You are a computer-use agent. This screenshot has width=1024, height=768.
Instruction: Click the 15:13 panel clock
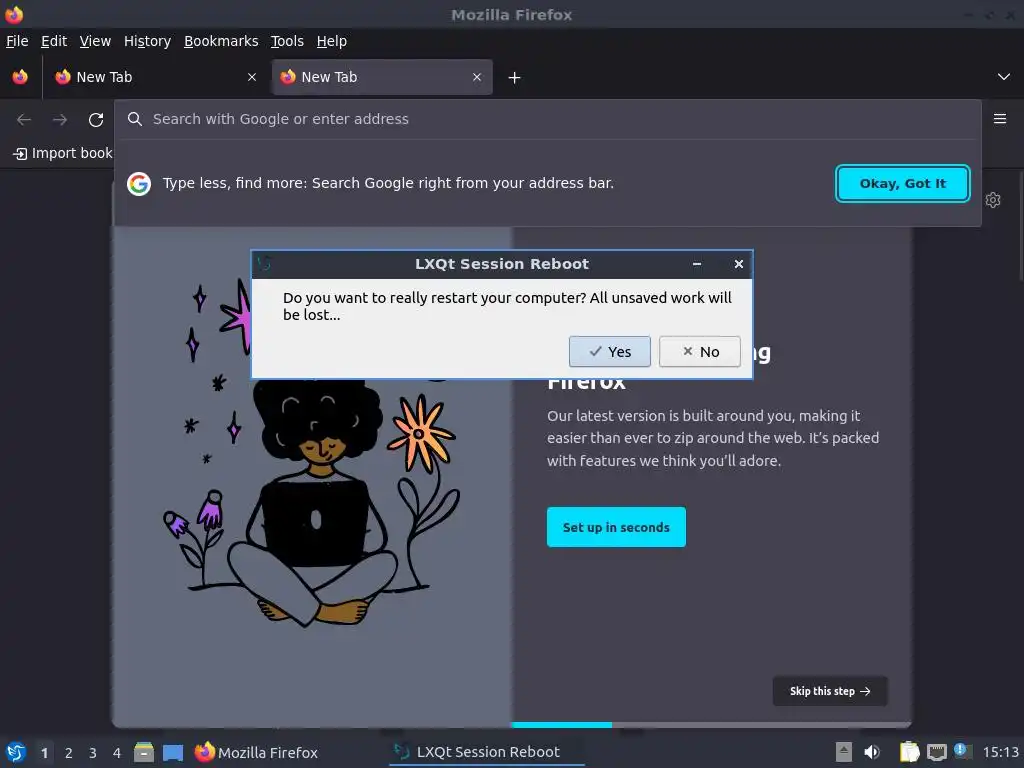[1000, 752]
